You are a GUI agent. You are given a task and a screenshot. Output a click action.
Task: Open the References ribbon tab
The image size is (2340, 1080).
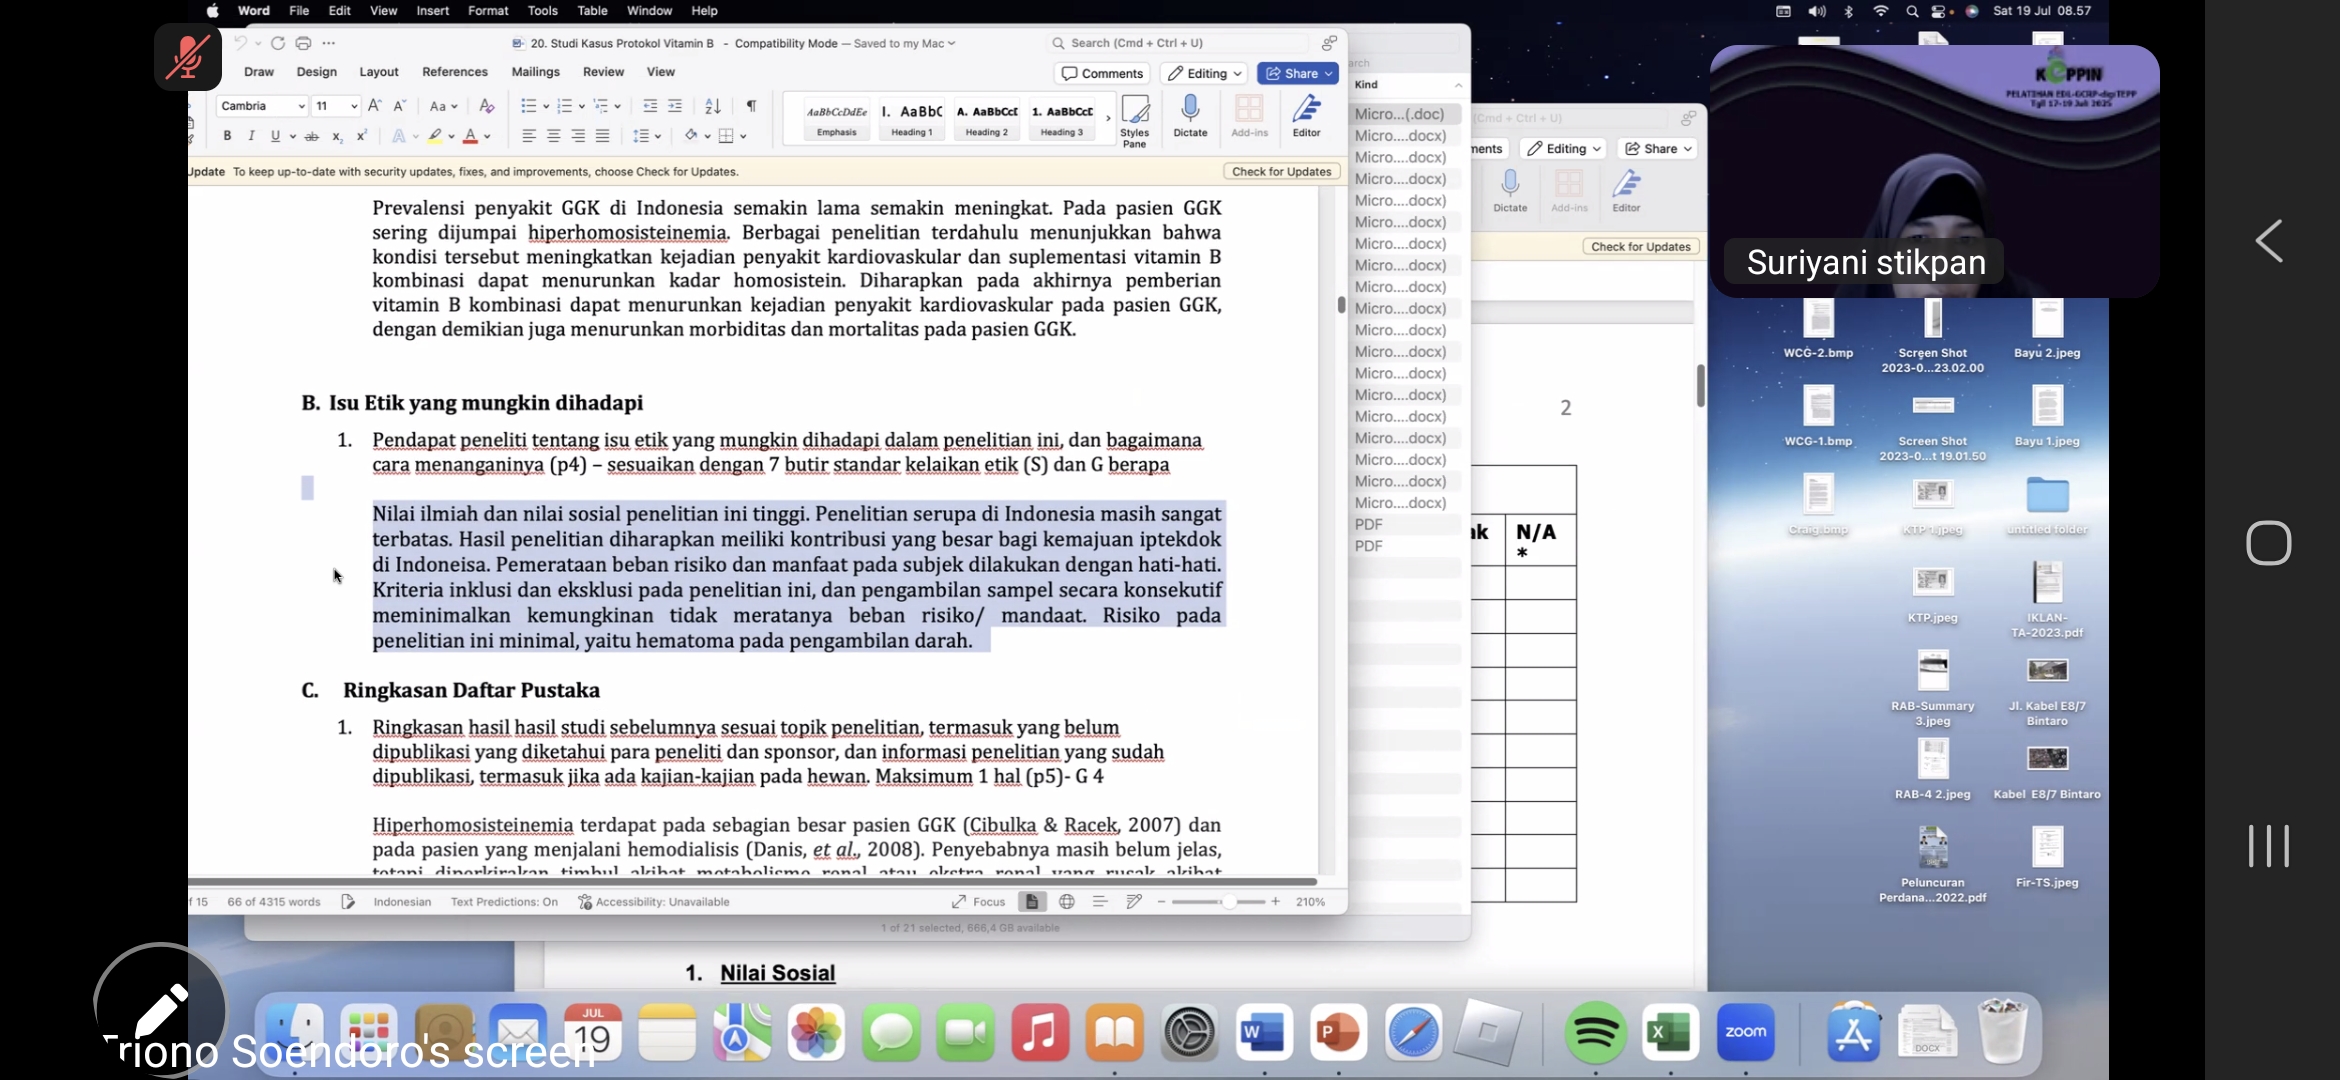pos(455,72)
